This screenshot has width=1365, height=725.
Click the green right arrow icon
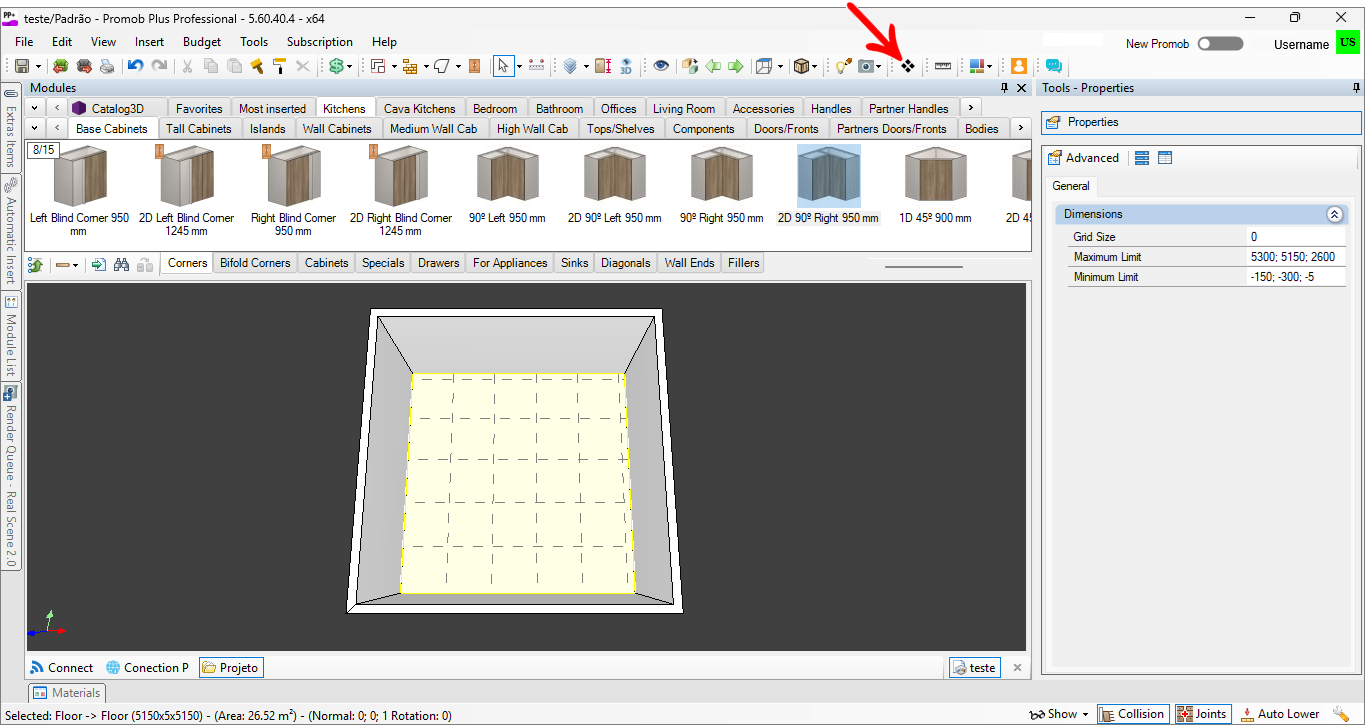coord(736,66)
